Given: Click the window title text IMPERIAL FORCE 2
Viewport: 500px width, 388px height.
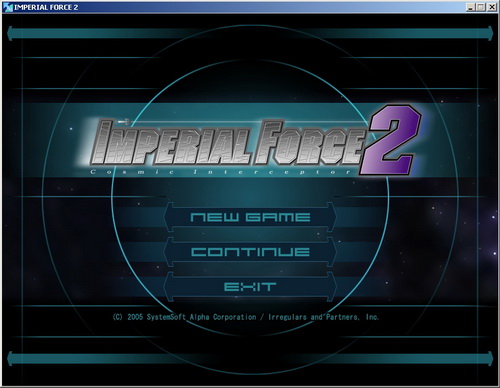Looking at the screenshot, I should pyautogui.click(x=46, y=7).
